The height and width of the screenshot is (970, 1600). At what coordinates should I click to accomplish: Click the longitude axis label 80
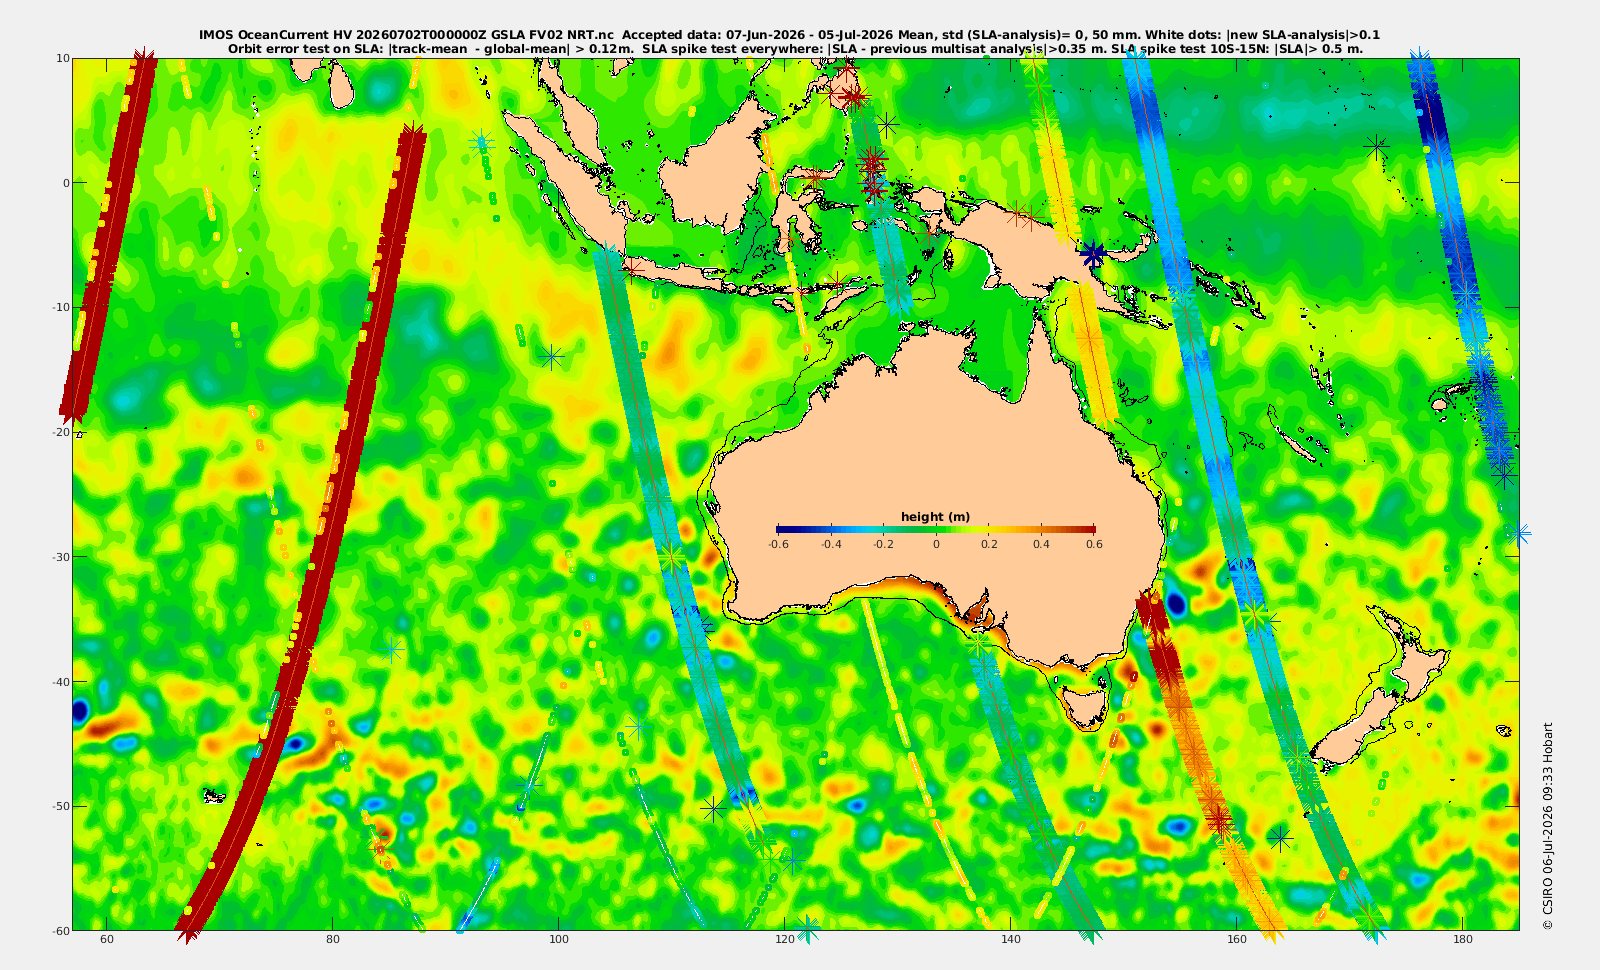click(x=333, y=939)
